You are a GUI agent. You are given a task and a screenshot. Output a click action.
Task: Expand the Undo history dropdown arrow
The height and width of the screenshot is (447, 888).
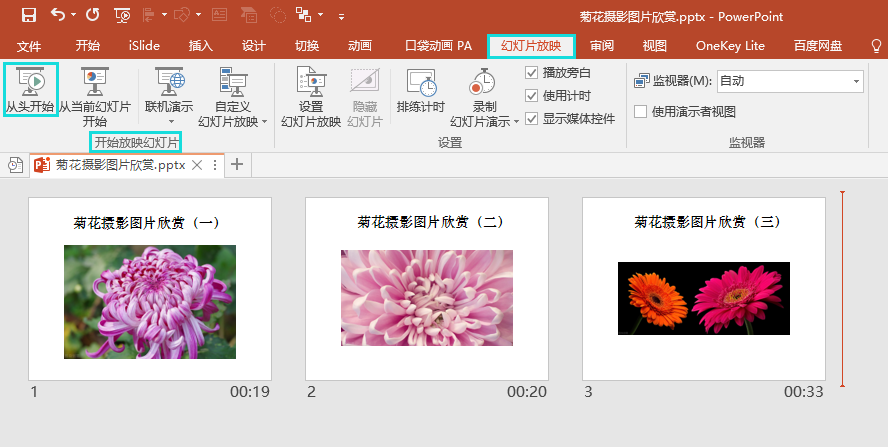74,15
